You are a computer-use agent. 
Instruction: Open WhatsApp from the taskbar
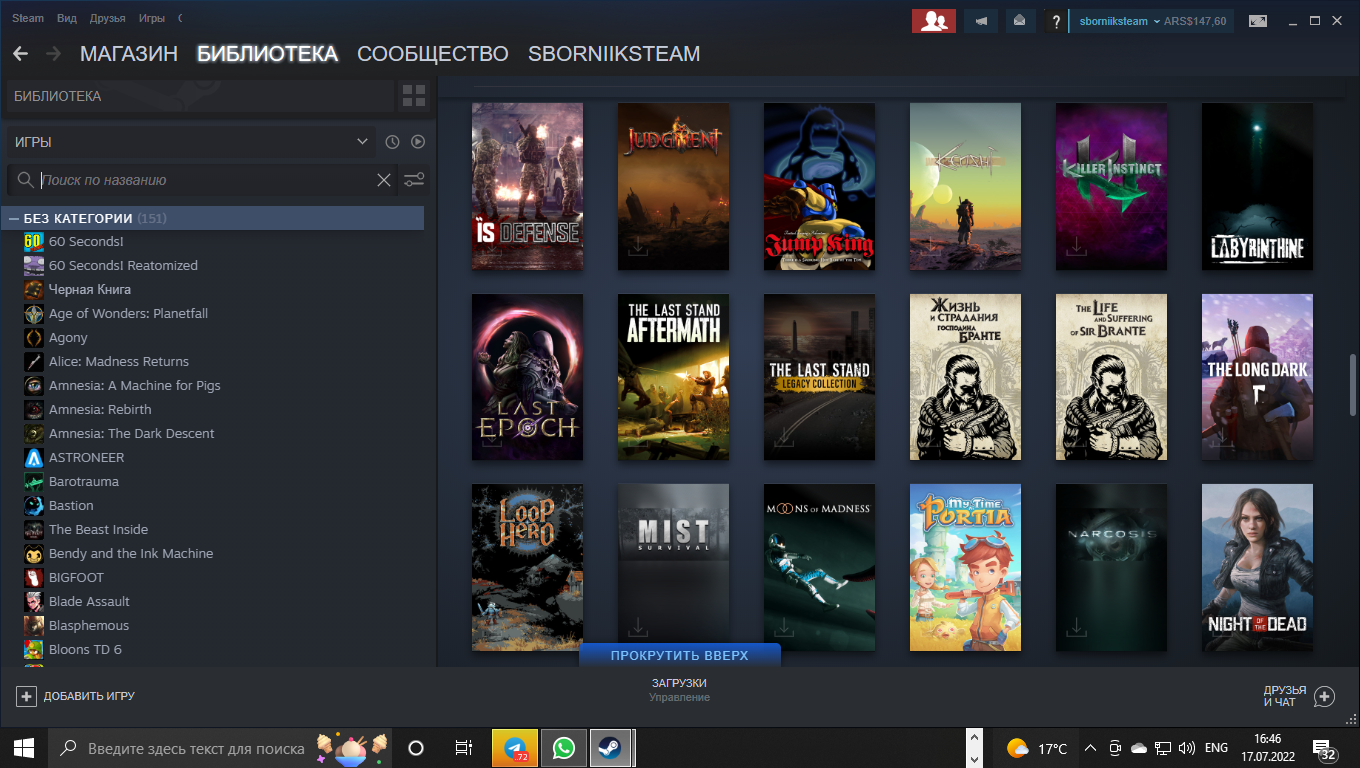click(564, 748)
